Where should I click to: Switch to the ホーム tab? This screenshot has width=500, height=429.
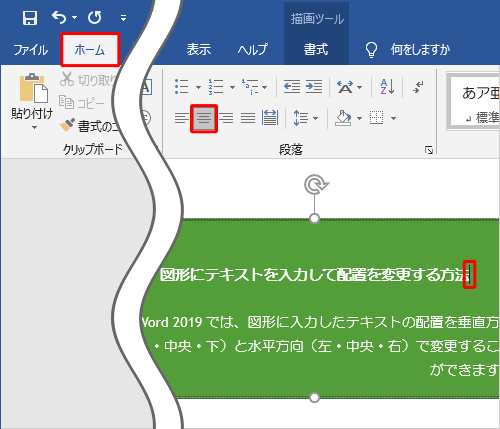click(90, 49)
